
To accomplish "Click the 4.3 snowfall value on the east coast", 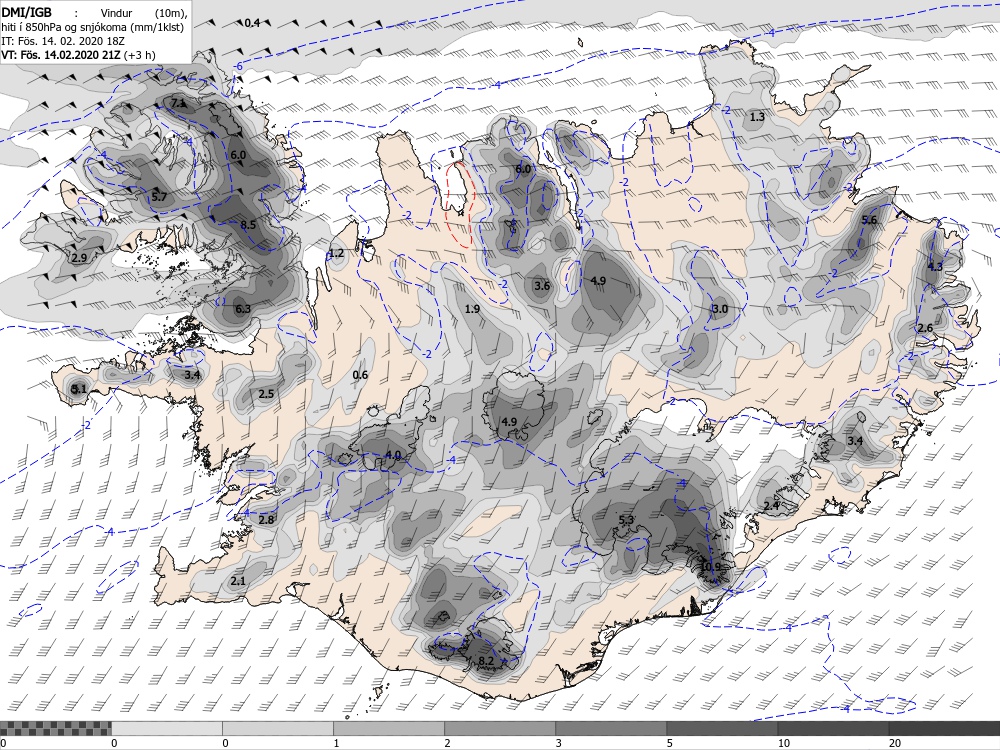I will coord(934,267).
